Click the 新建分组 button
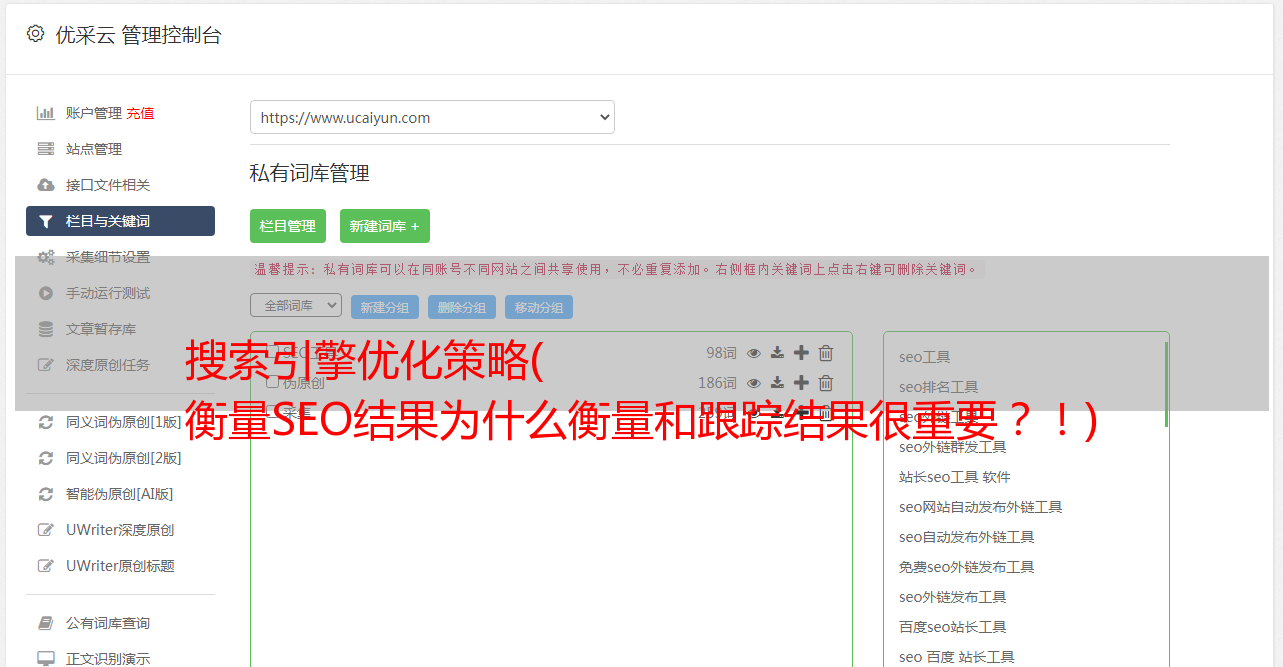This screenshot has width=1283, height=667. [385, 307]
